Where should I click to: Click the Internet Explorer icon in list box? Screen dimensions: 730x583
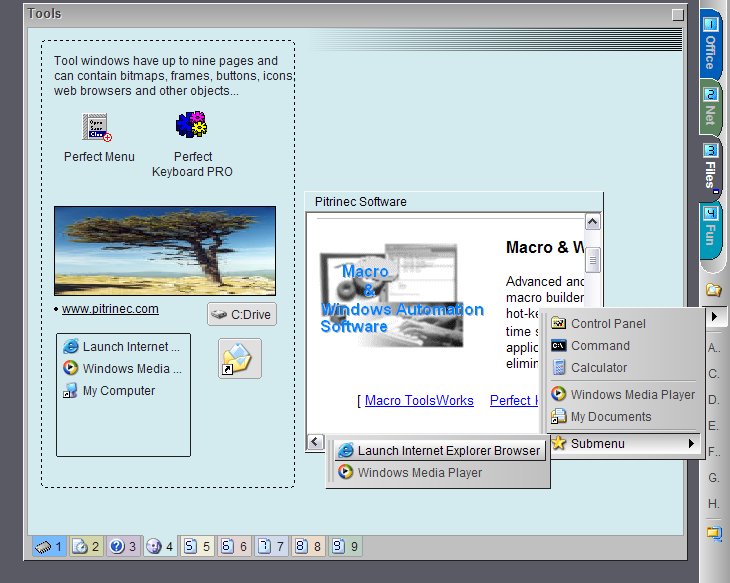[70, 346]
